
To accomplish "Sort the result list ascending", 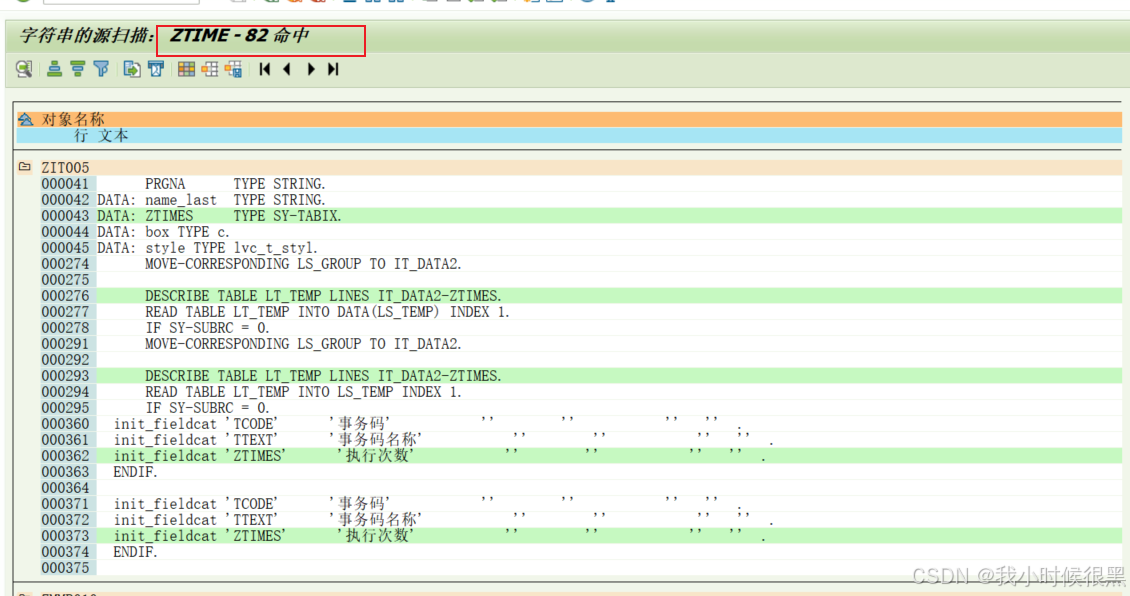I will [53, 69].
